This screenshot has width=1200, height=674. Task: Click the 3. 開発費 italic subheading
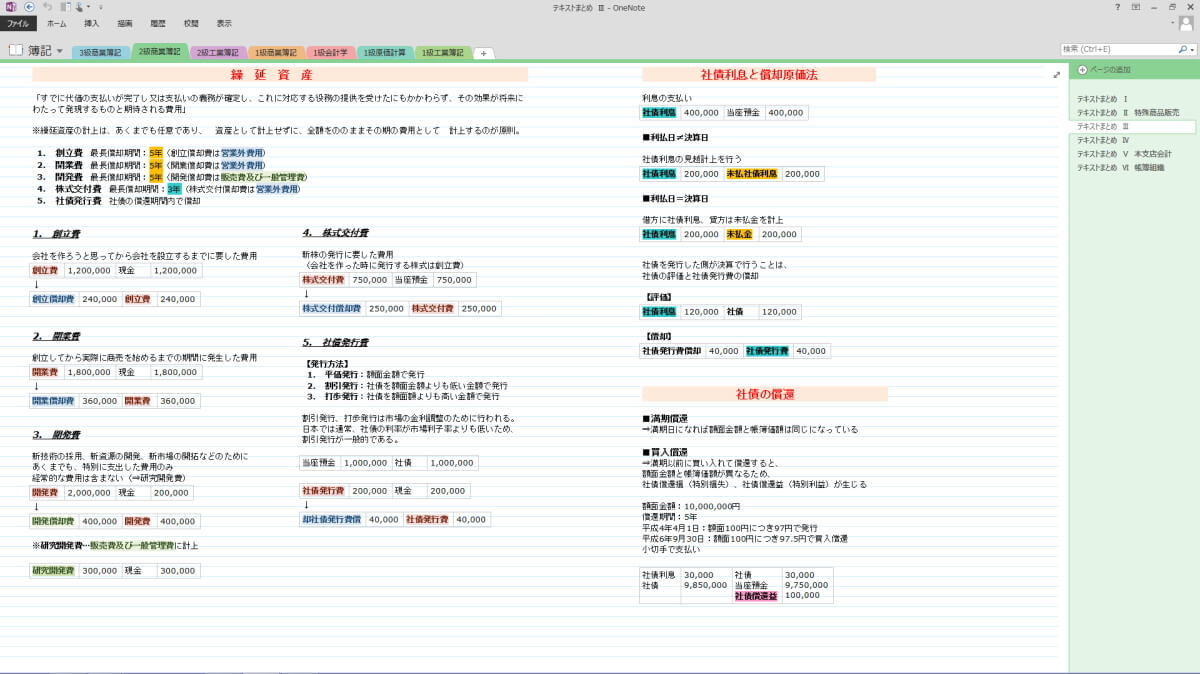click(x=56, y=435)
